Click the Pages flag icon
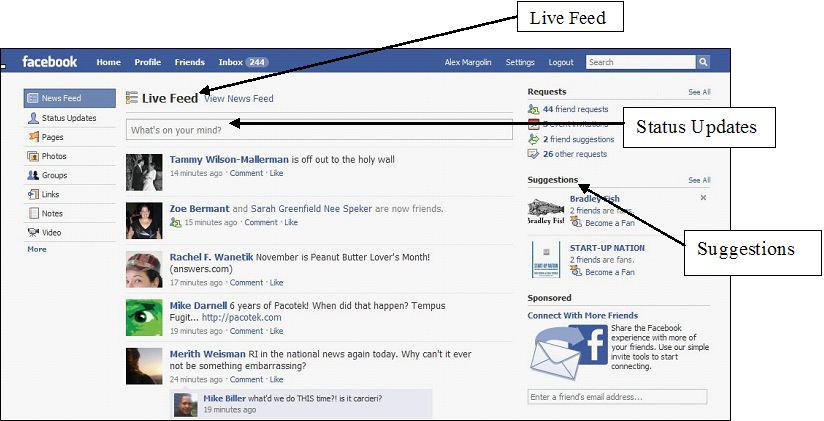 point(34,137)
